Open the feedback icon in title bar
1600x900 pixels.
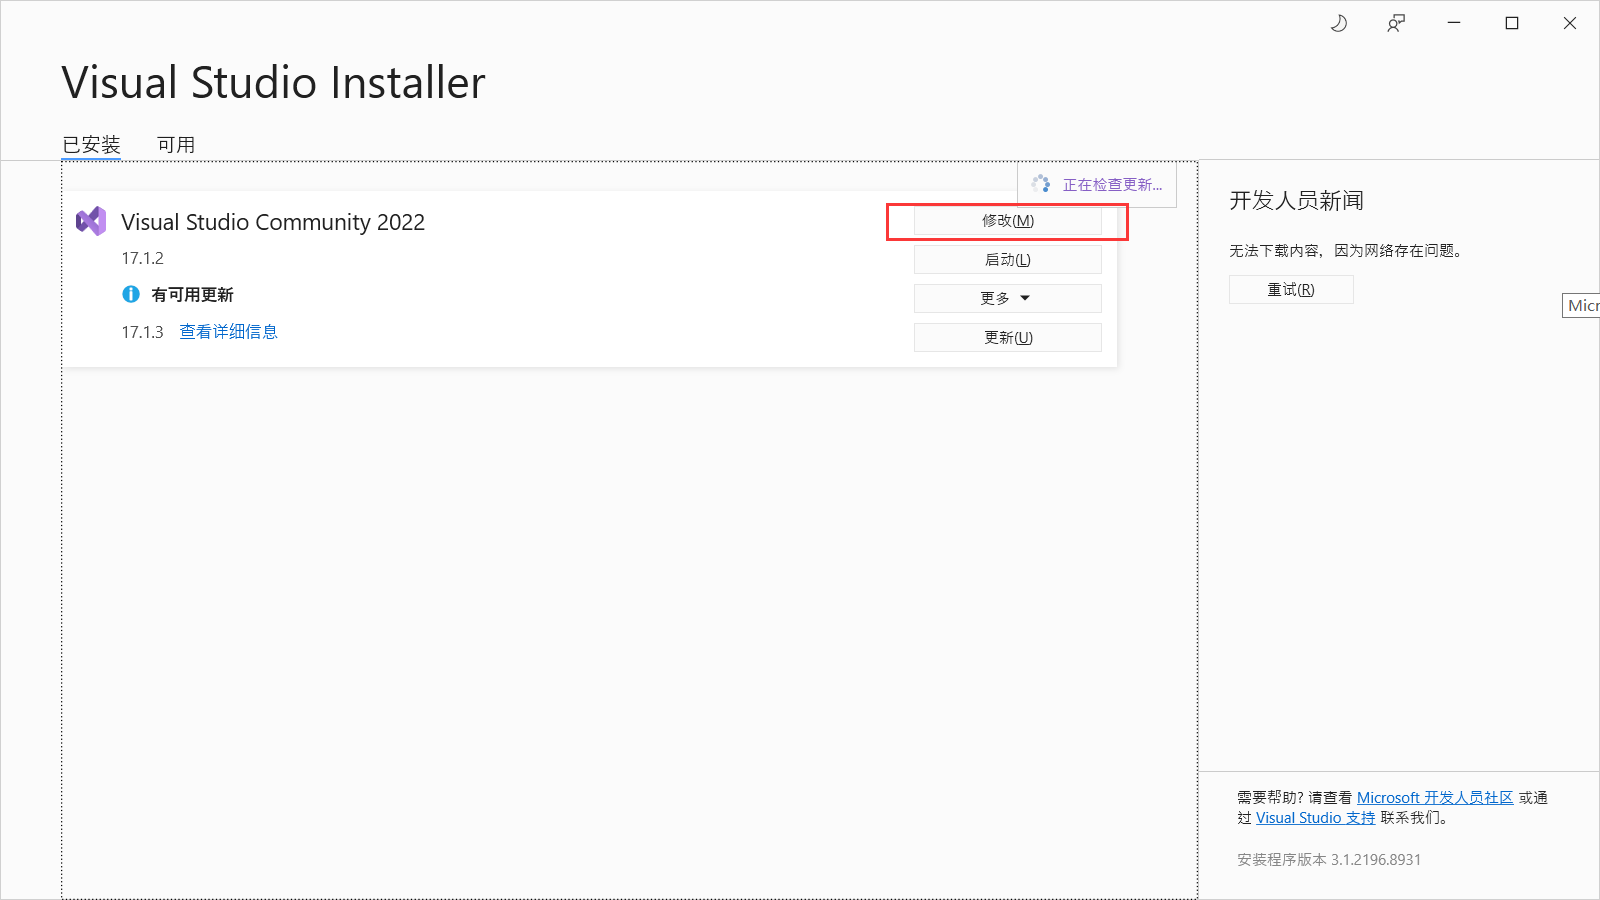tap(1396, 23)
